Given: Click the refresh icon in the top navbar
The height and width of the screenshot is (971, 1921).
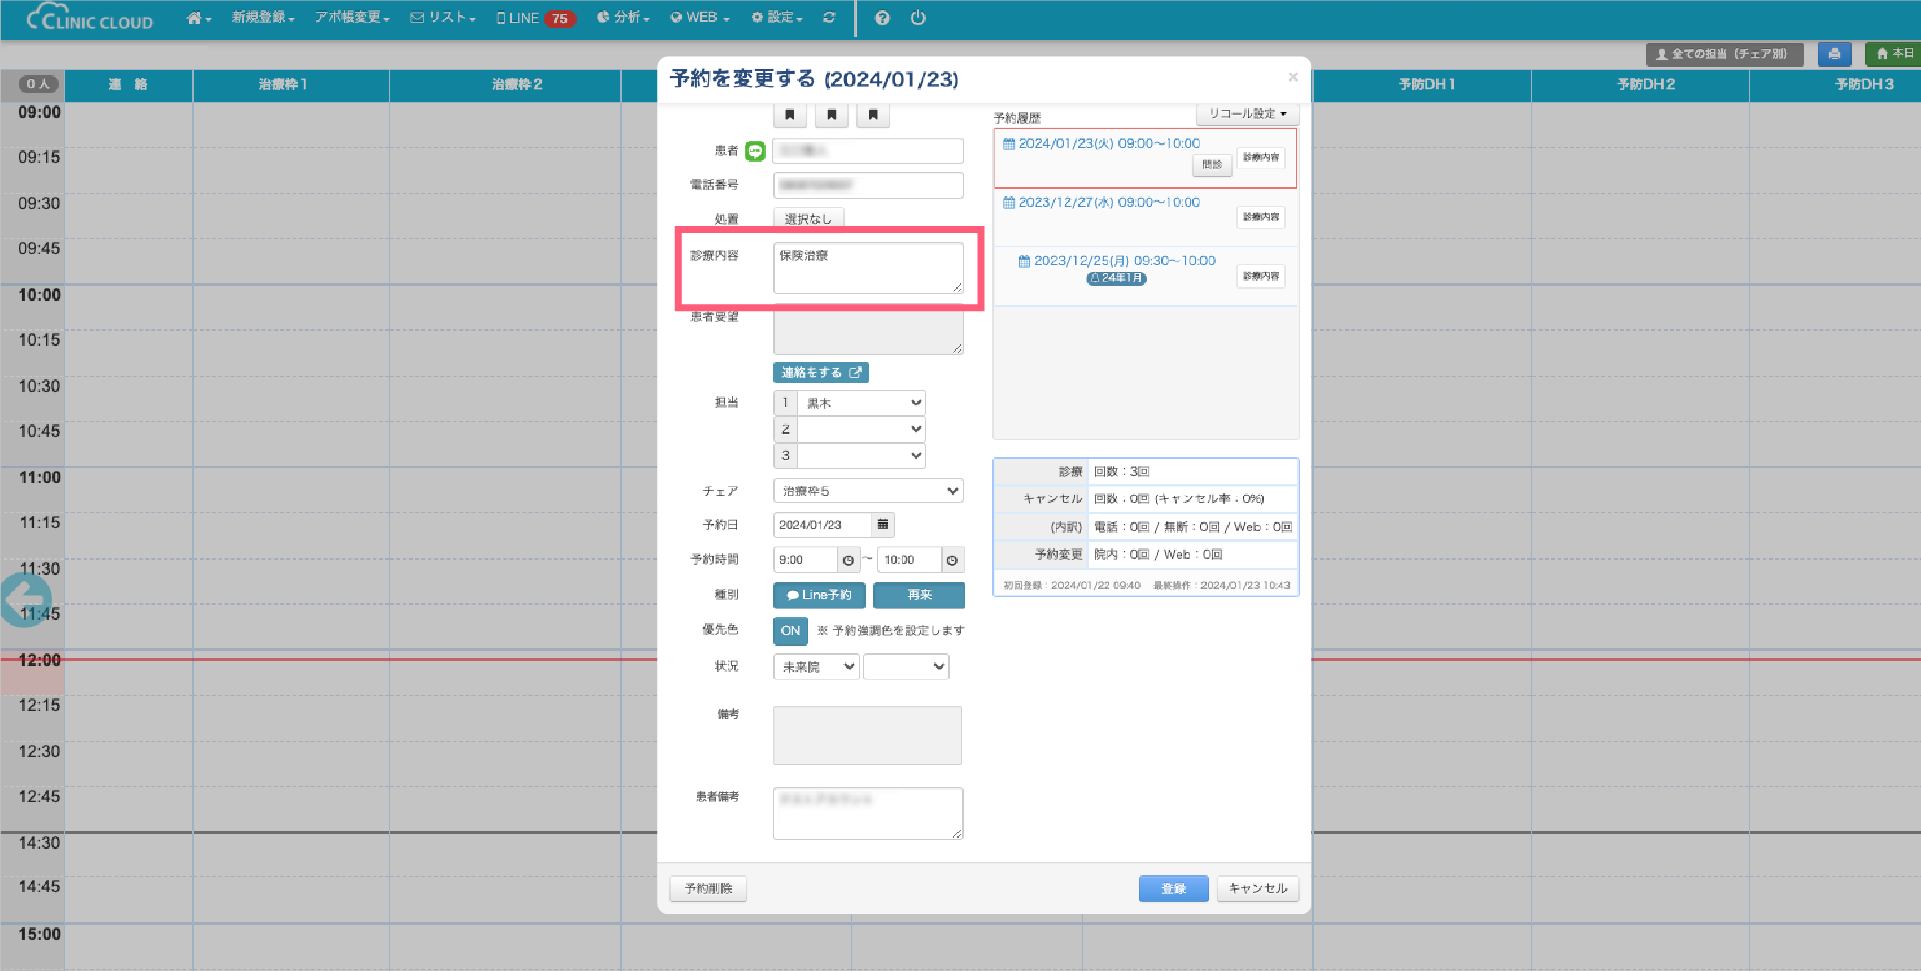Looking at the screenshot, I should pyautogui.click(x=829, y=18).
